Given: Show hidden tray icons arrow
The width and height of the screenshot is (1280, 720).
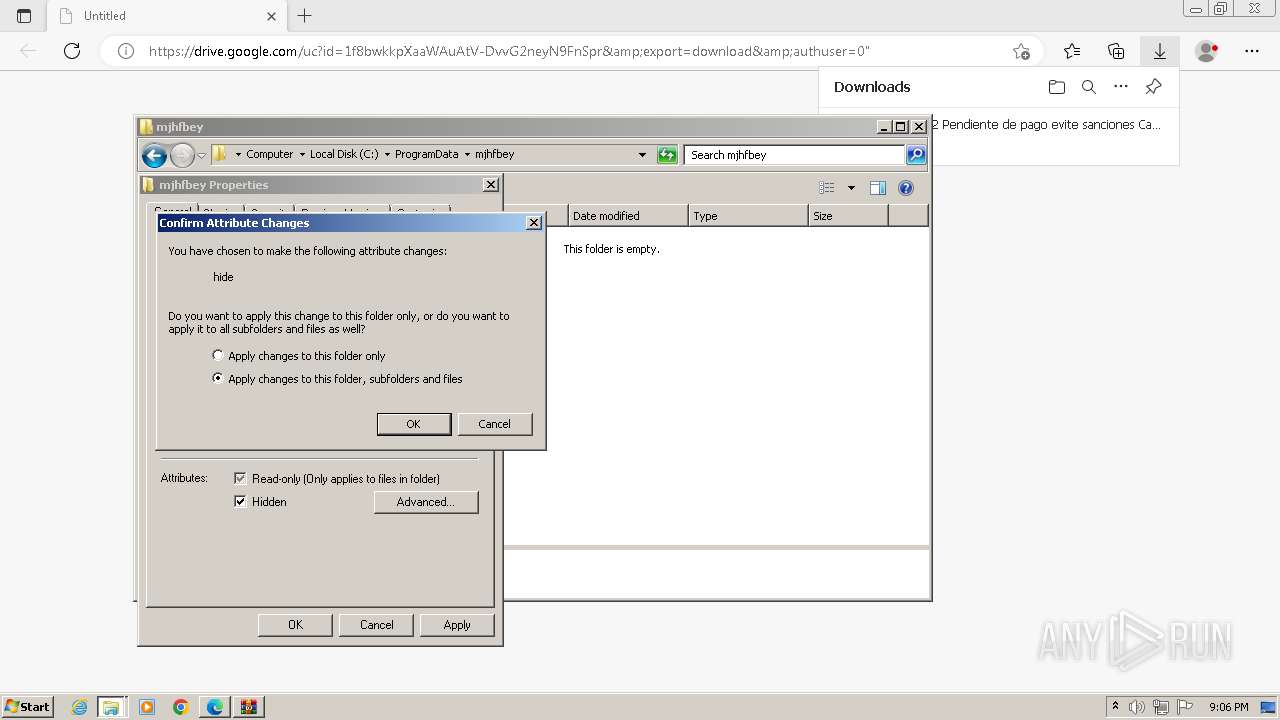Looking at the screenshot, I should pos(1115,707).
